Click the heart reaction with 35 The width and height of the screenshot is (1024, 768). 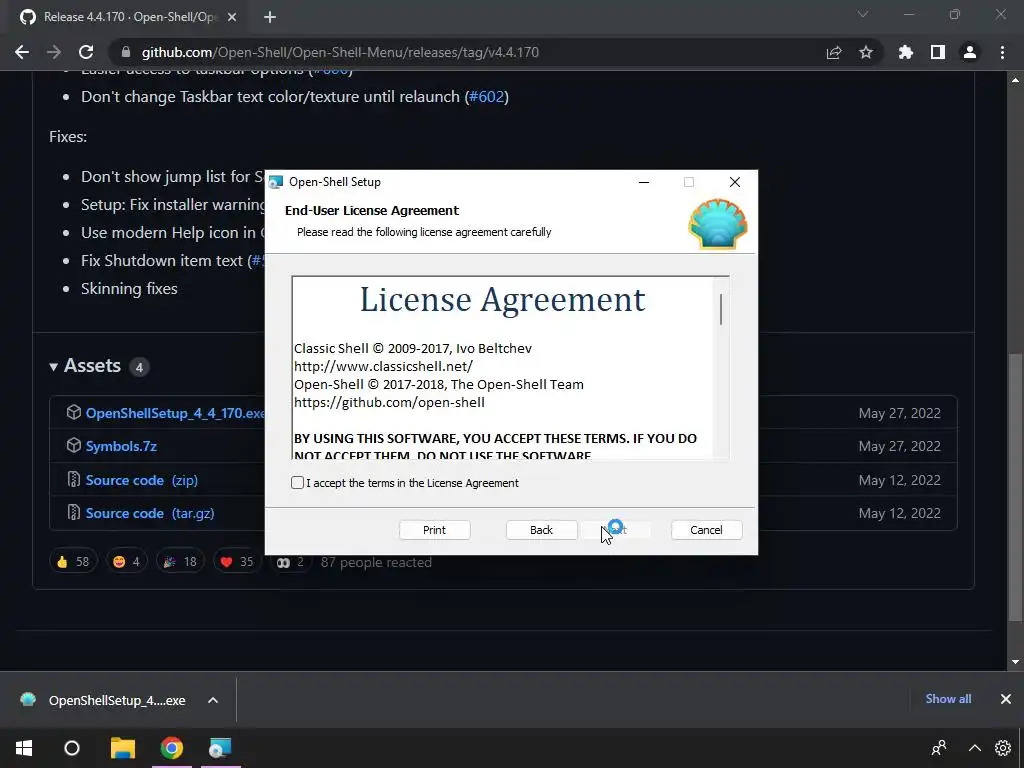pos(237,562)
